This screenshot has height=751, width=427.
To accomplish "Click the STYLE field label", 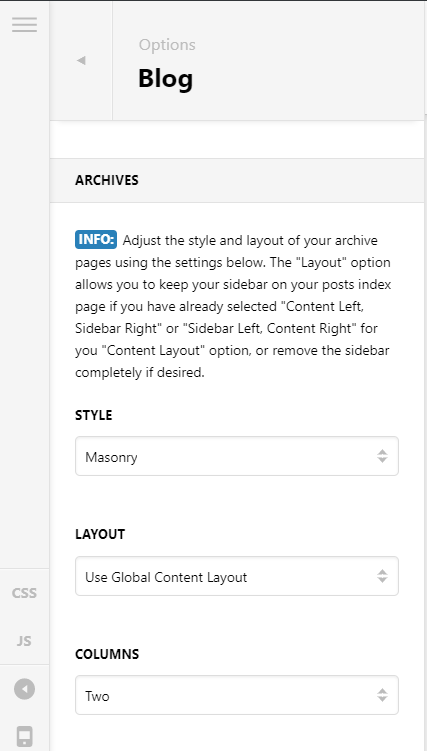I will [94, 415].
